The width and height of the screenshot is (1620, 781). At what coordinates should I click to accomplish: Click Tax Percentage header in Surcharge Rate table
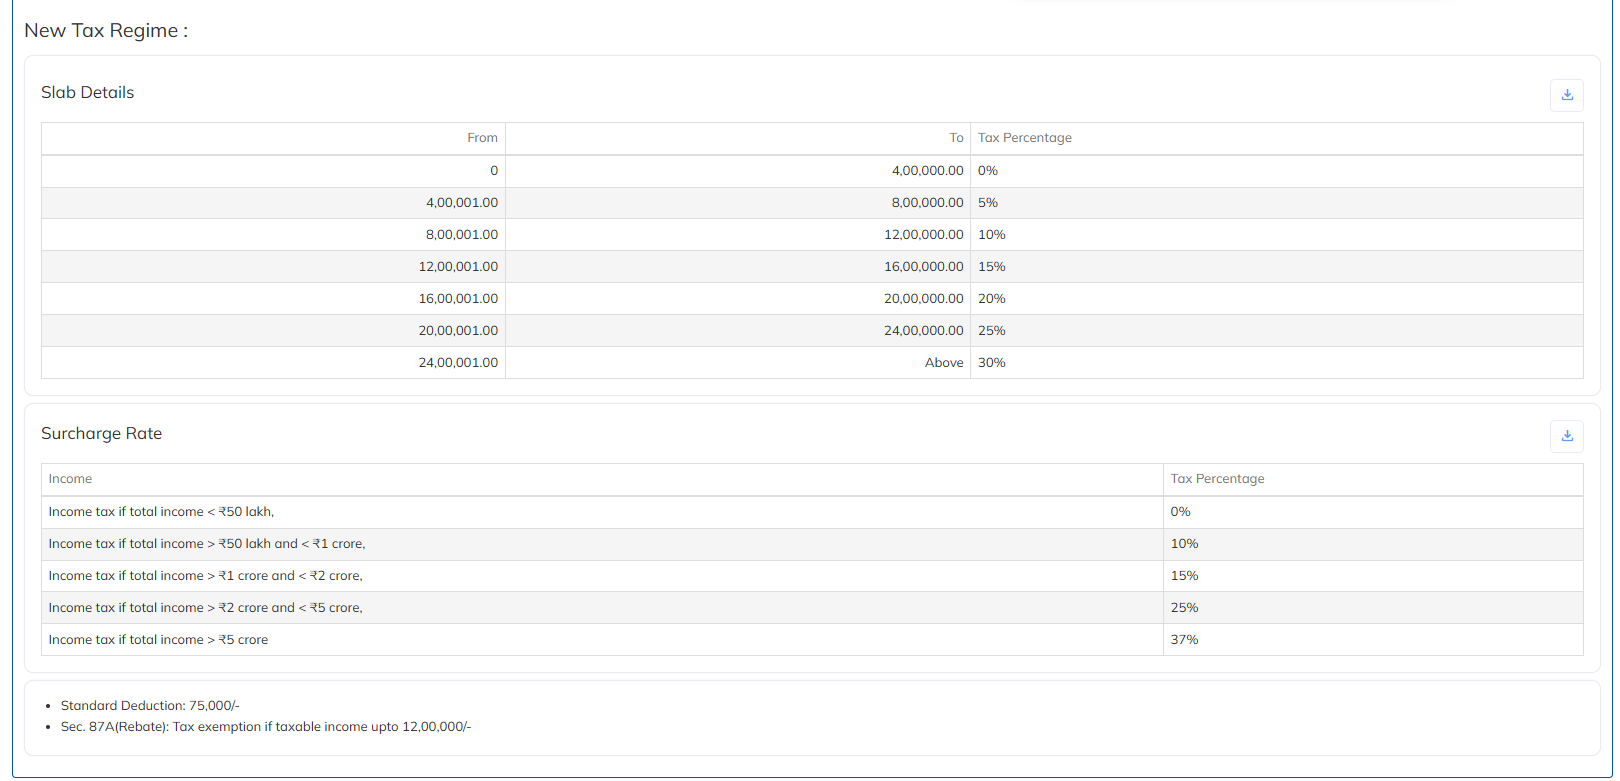pyautogui.click(x=1217, y=479)
